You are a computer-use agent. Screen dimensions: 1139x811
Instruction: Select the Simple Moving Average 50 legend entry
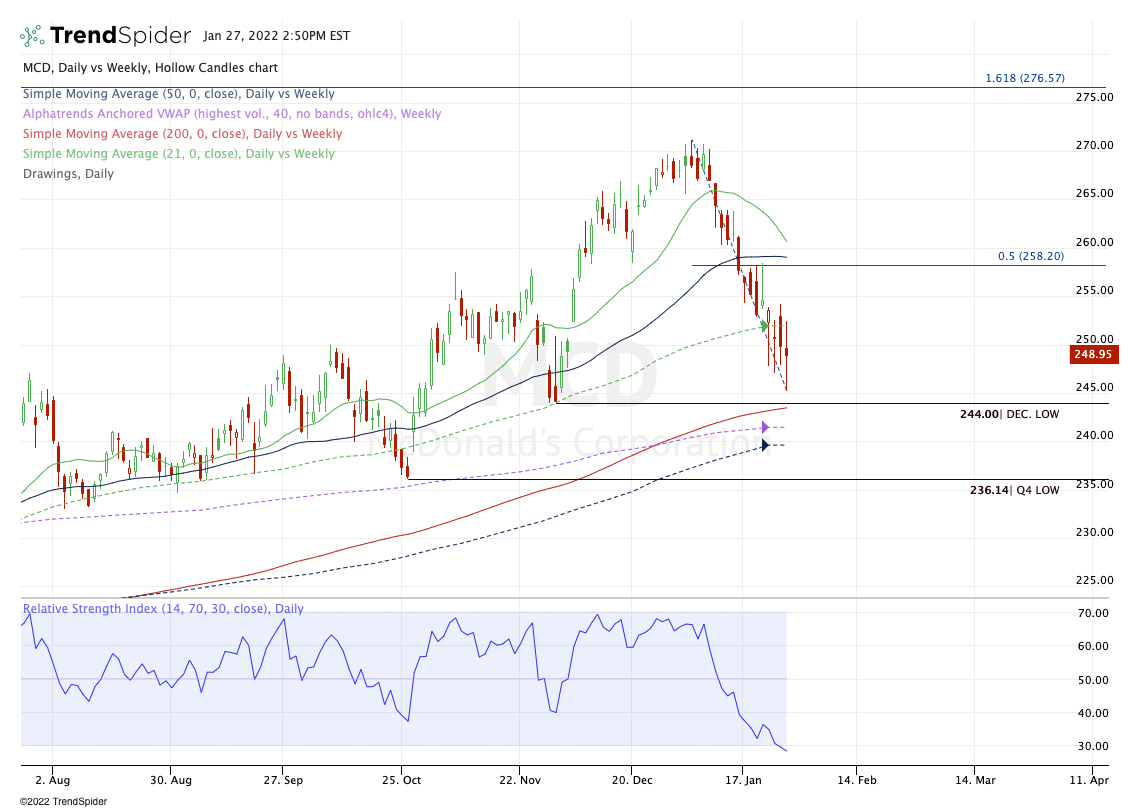click(x=179, y=94)
